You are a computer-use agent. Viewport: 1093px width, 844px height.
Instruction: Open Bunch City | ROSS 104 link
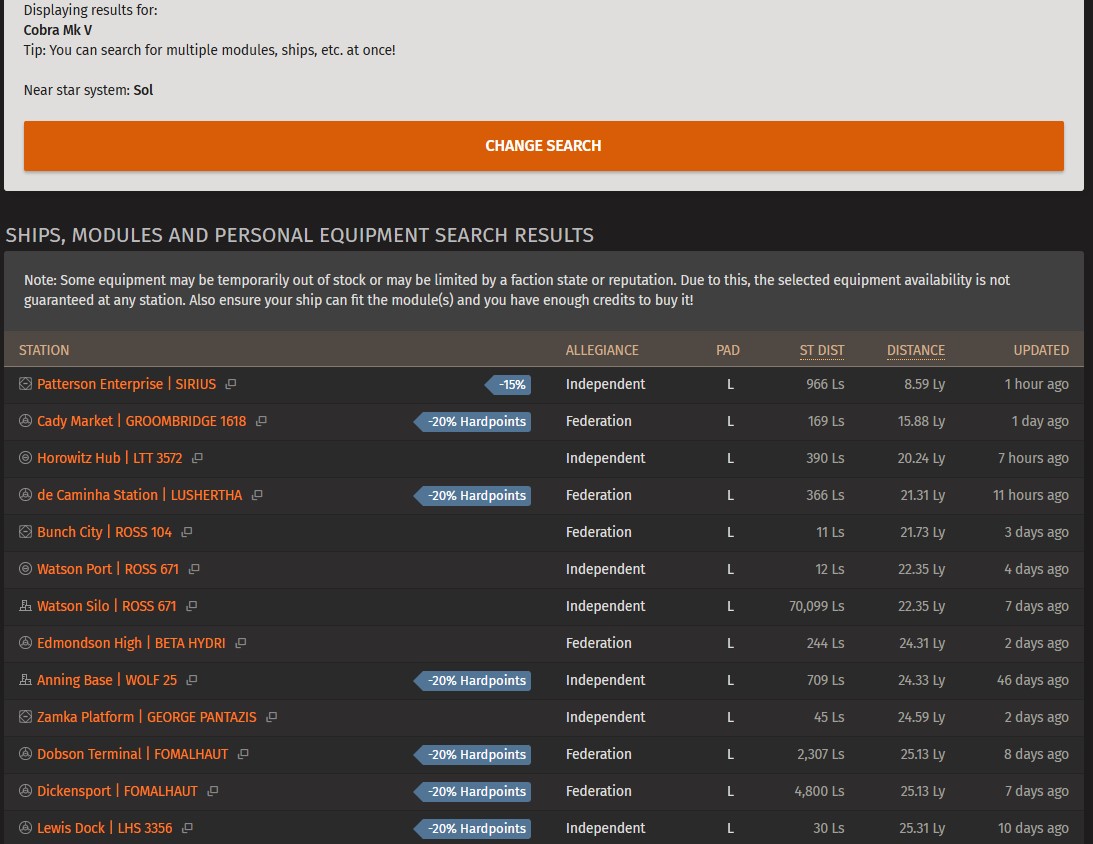tap(104, 532)
